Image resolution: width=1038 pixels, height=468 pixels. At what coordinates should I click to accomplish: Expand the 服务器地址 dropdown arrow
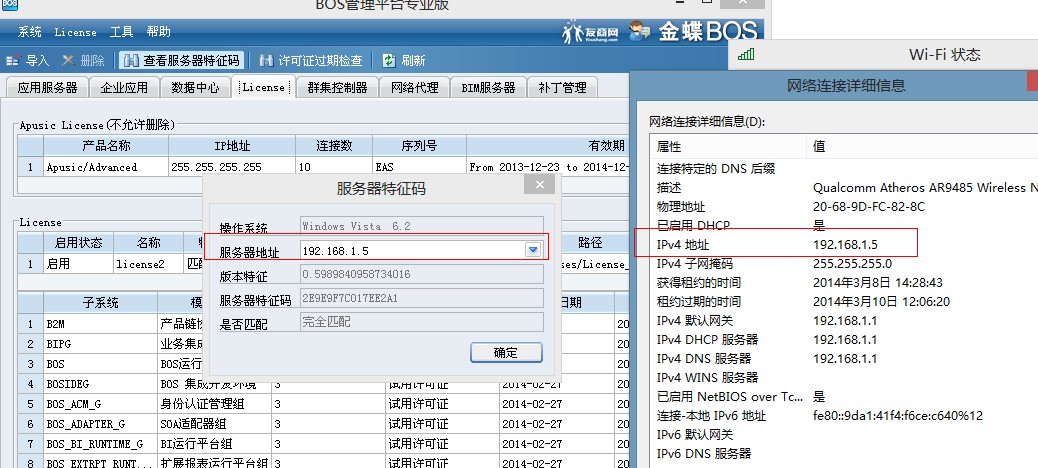[534, 250]
